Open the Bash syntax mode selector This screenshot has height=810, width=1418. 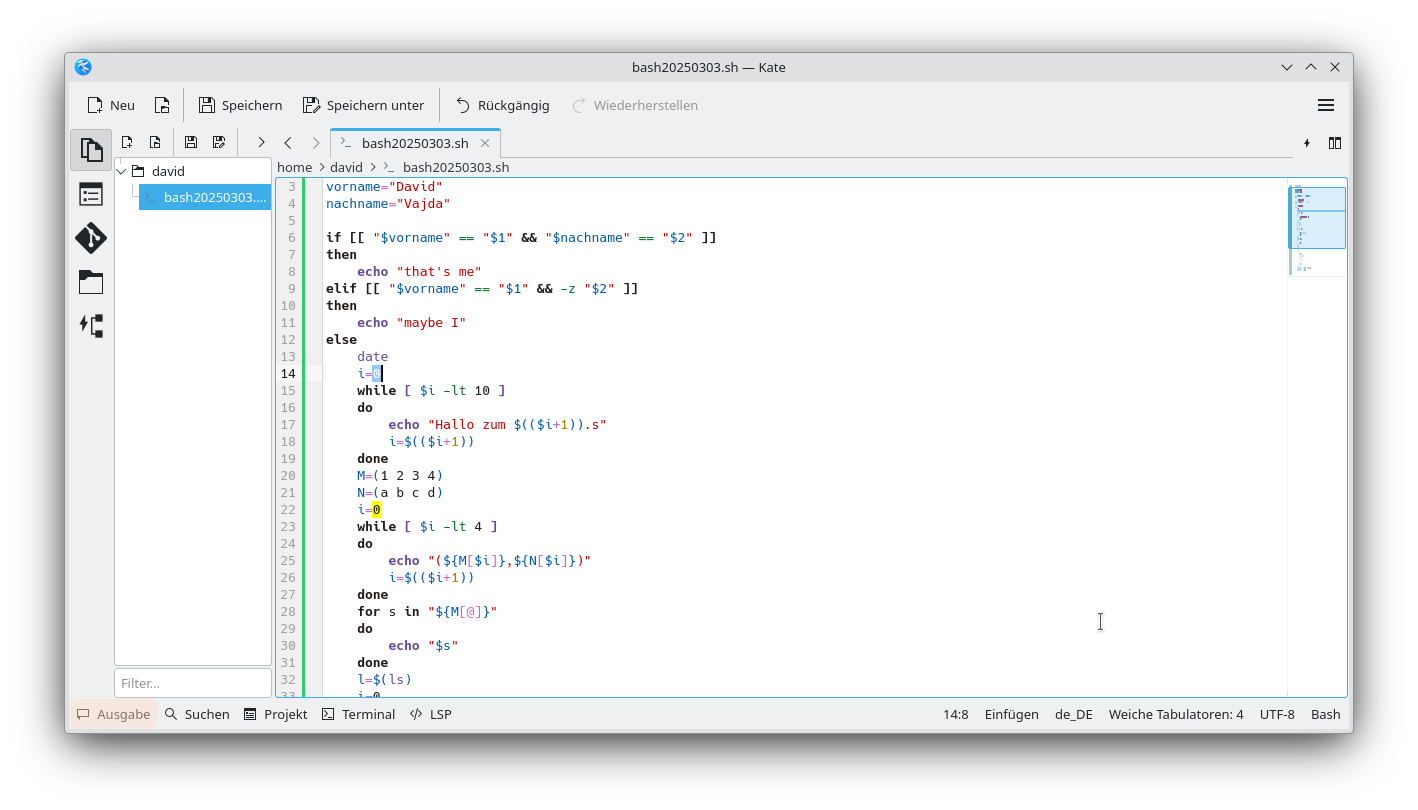coord(1325,714)
